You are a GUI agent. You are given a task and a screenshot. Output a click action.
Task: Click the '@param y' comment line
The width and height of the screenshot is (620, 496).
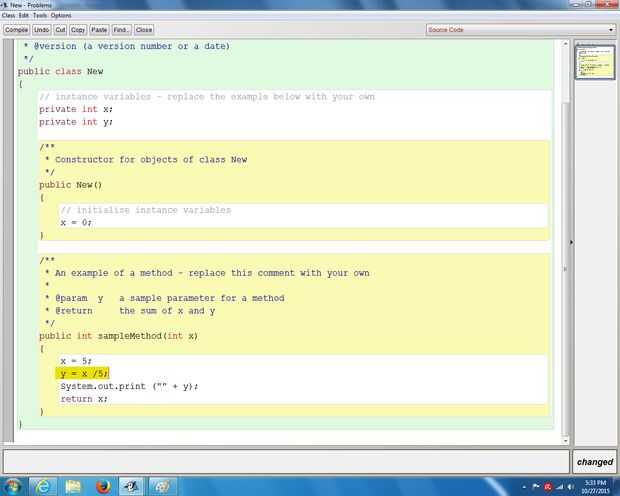click(x=164, y=298)
